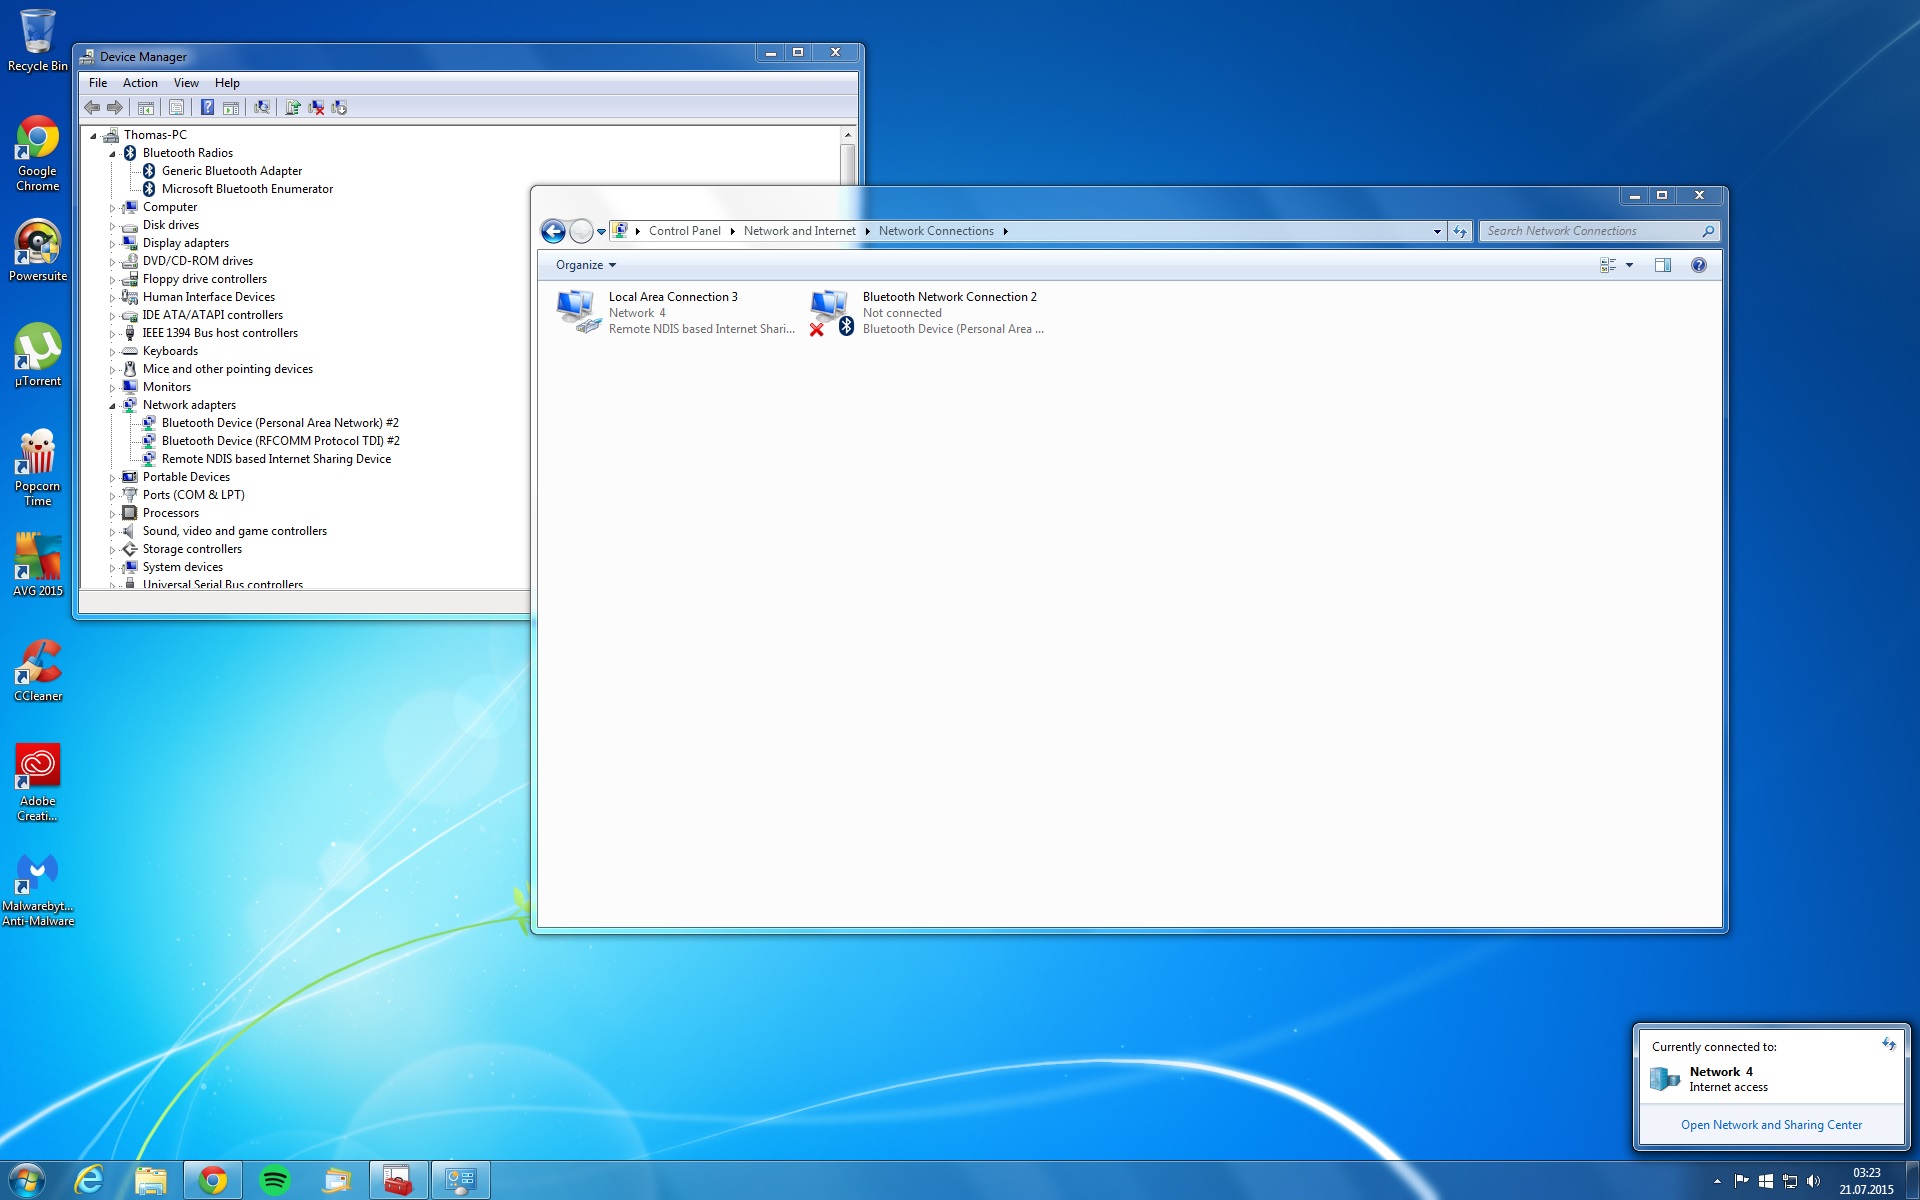Toggle Show/Hide Console Tree icon in Device Manager

[x=146, y=107]
